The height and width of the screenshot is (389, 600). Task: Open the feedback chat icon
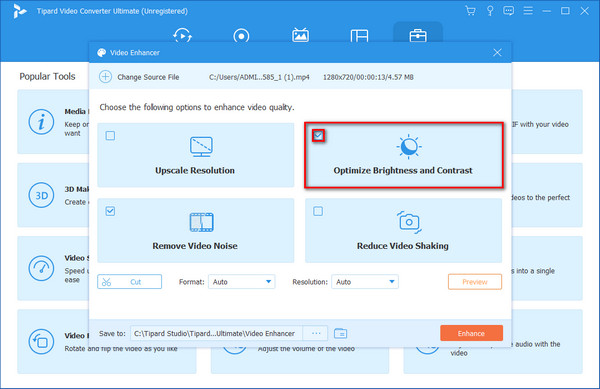(509, 11)
